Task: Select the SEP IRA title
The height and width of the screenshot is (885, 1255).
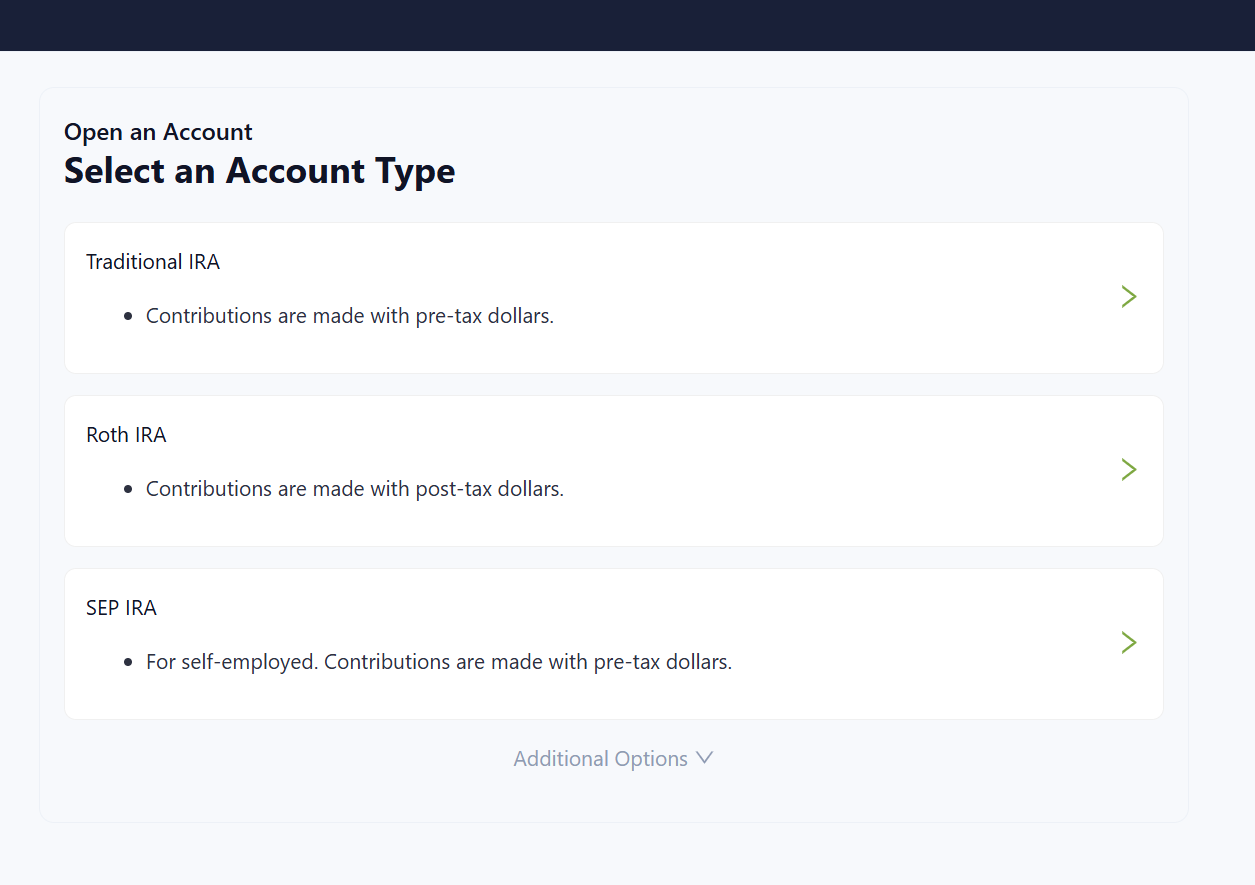Action: [121, 608]
